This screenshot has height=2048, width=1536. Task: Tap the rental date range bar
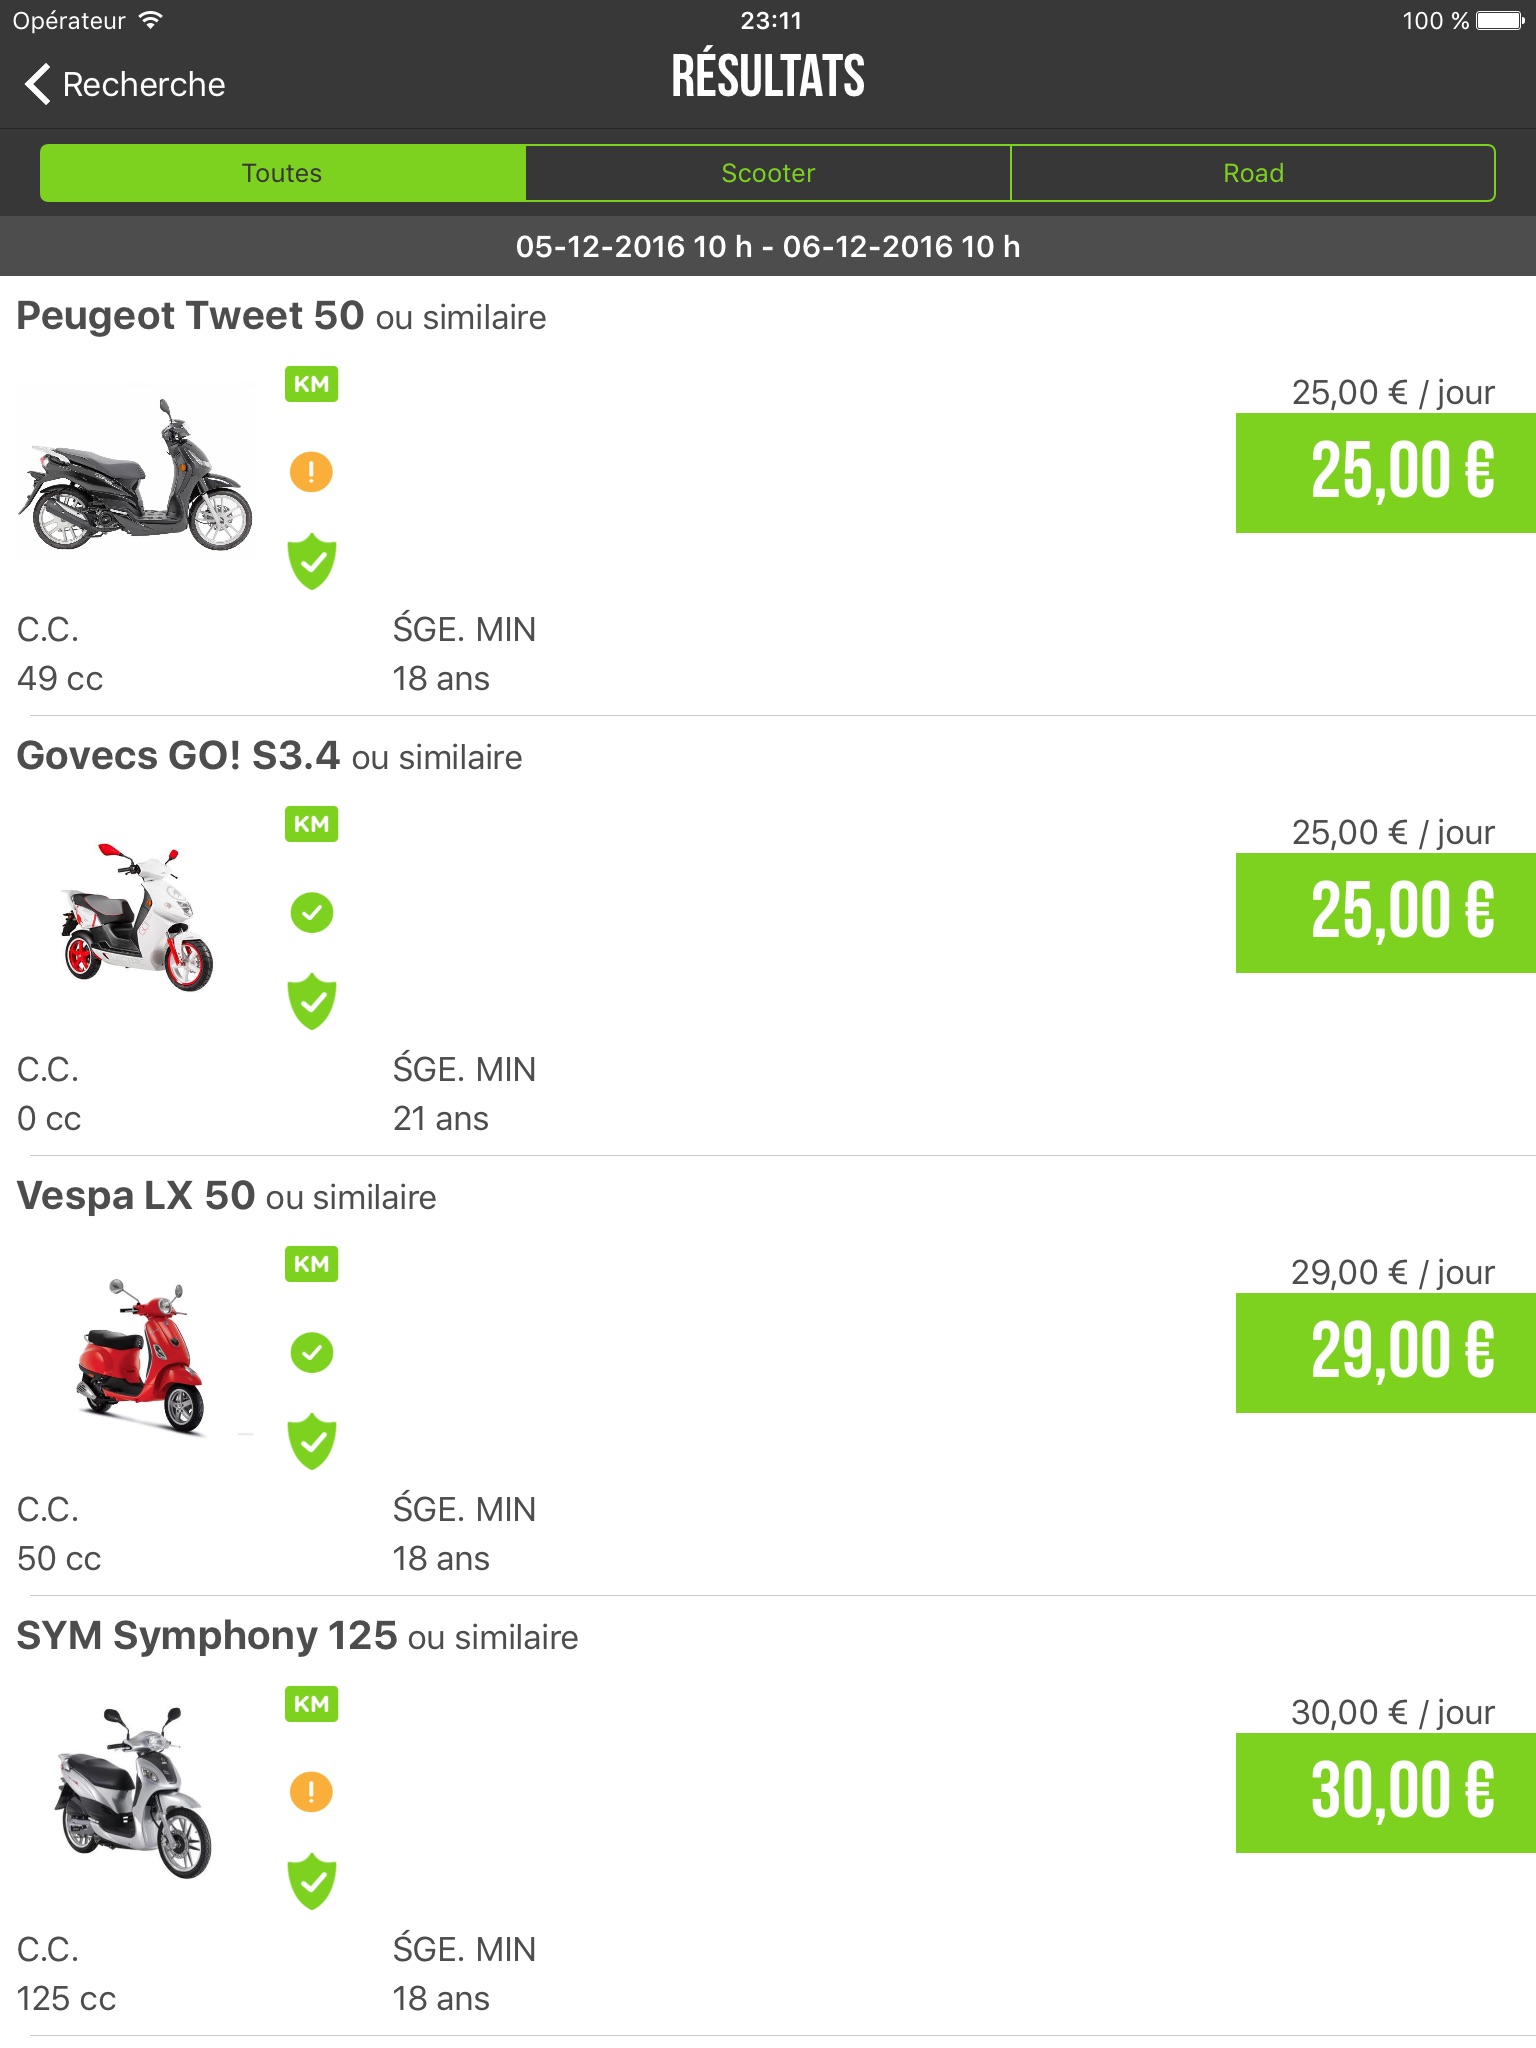768,246
